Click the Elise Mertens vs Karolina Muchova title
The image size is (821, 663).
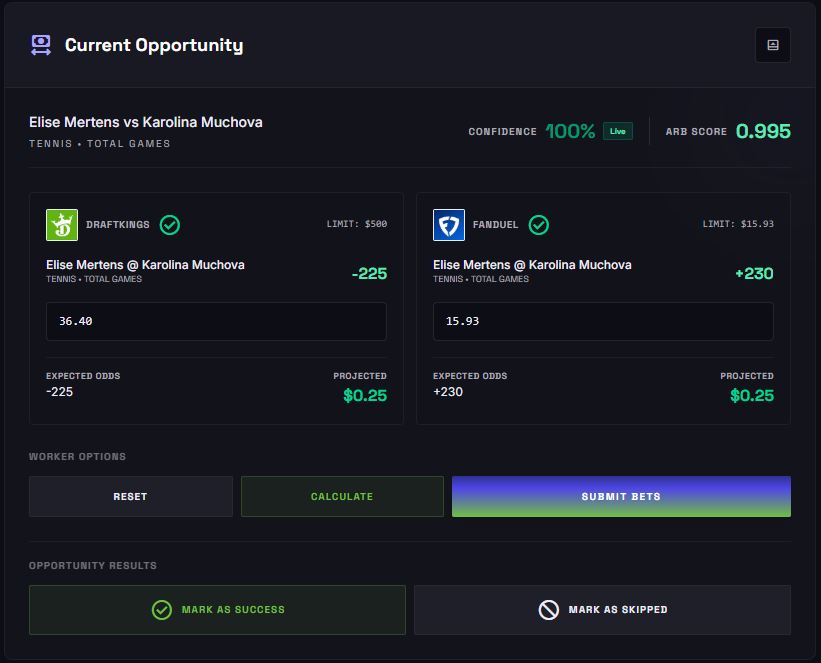[x=146, y=122]
